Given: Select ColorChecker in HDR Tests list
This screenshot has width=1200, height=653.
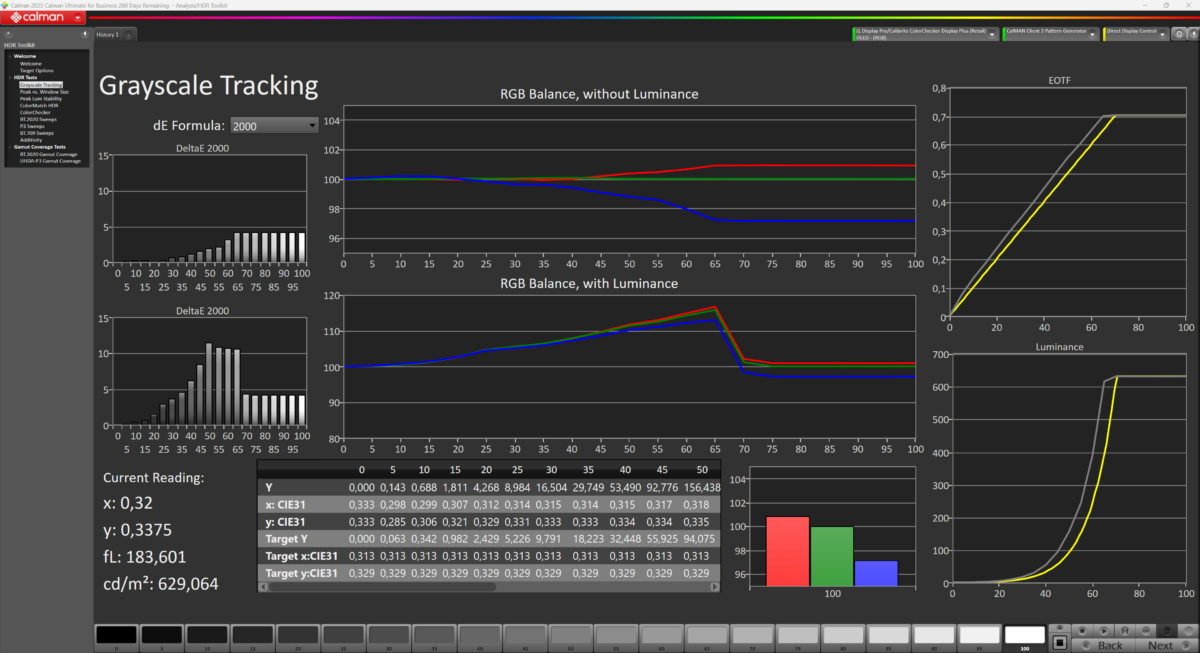Looking at the screenshot, I should pos(35,112).
